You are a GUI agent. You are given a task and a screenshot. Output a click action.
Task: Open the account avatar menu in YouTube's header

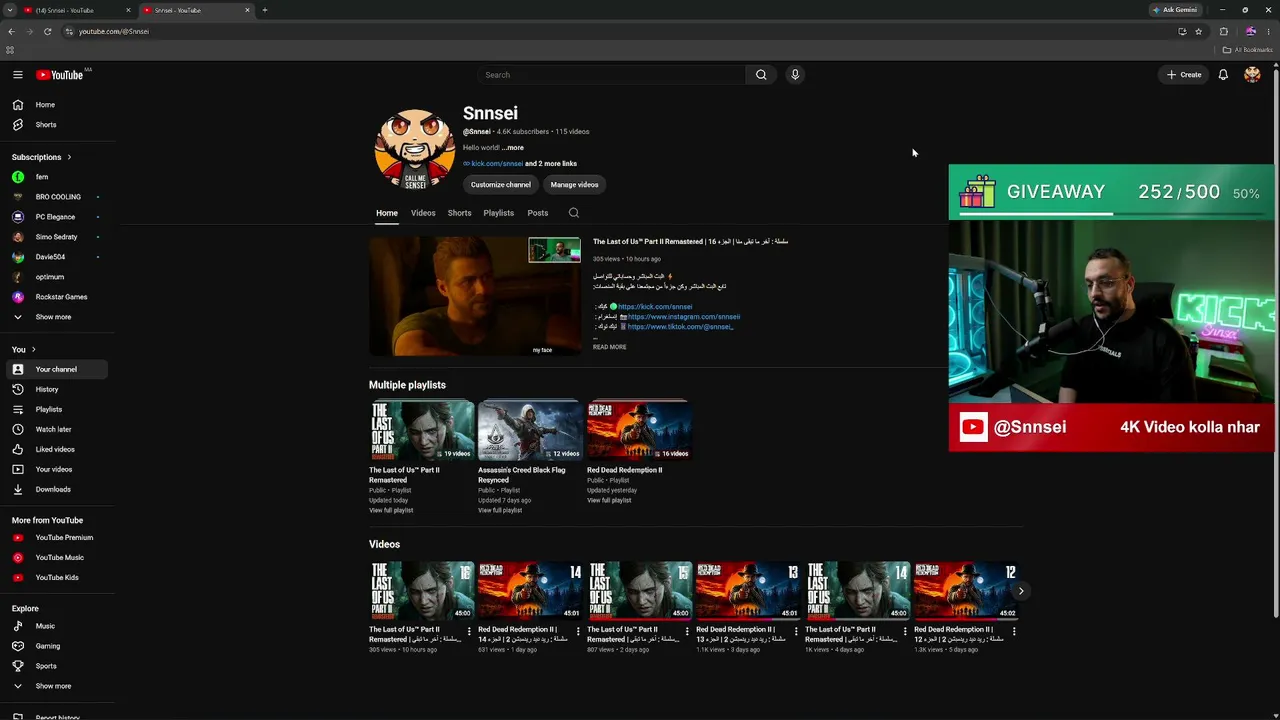1252,75
